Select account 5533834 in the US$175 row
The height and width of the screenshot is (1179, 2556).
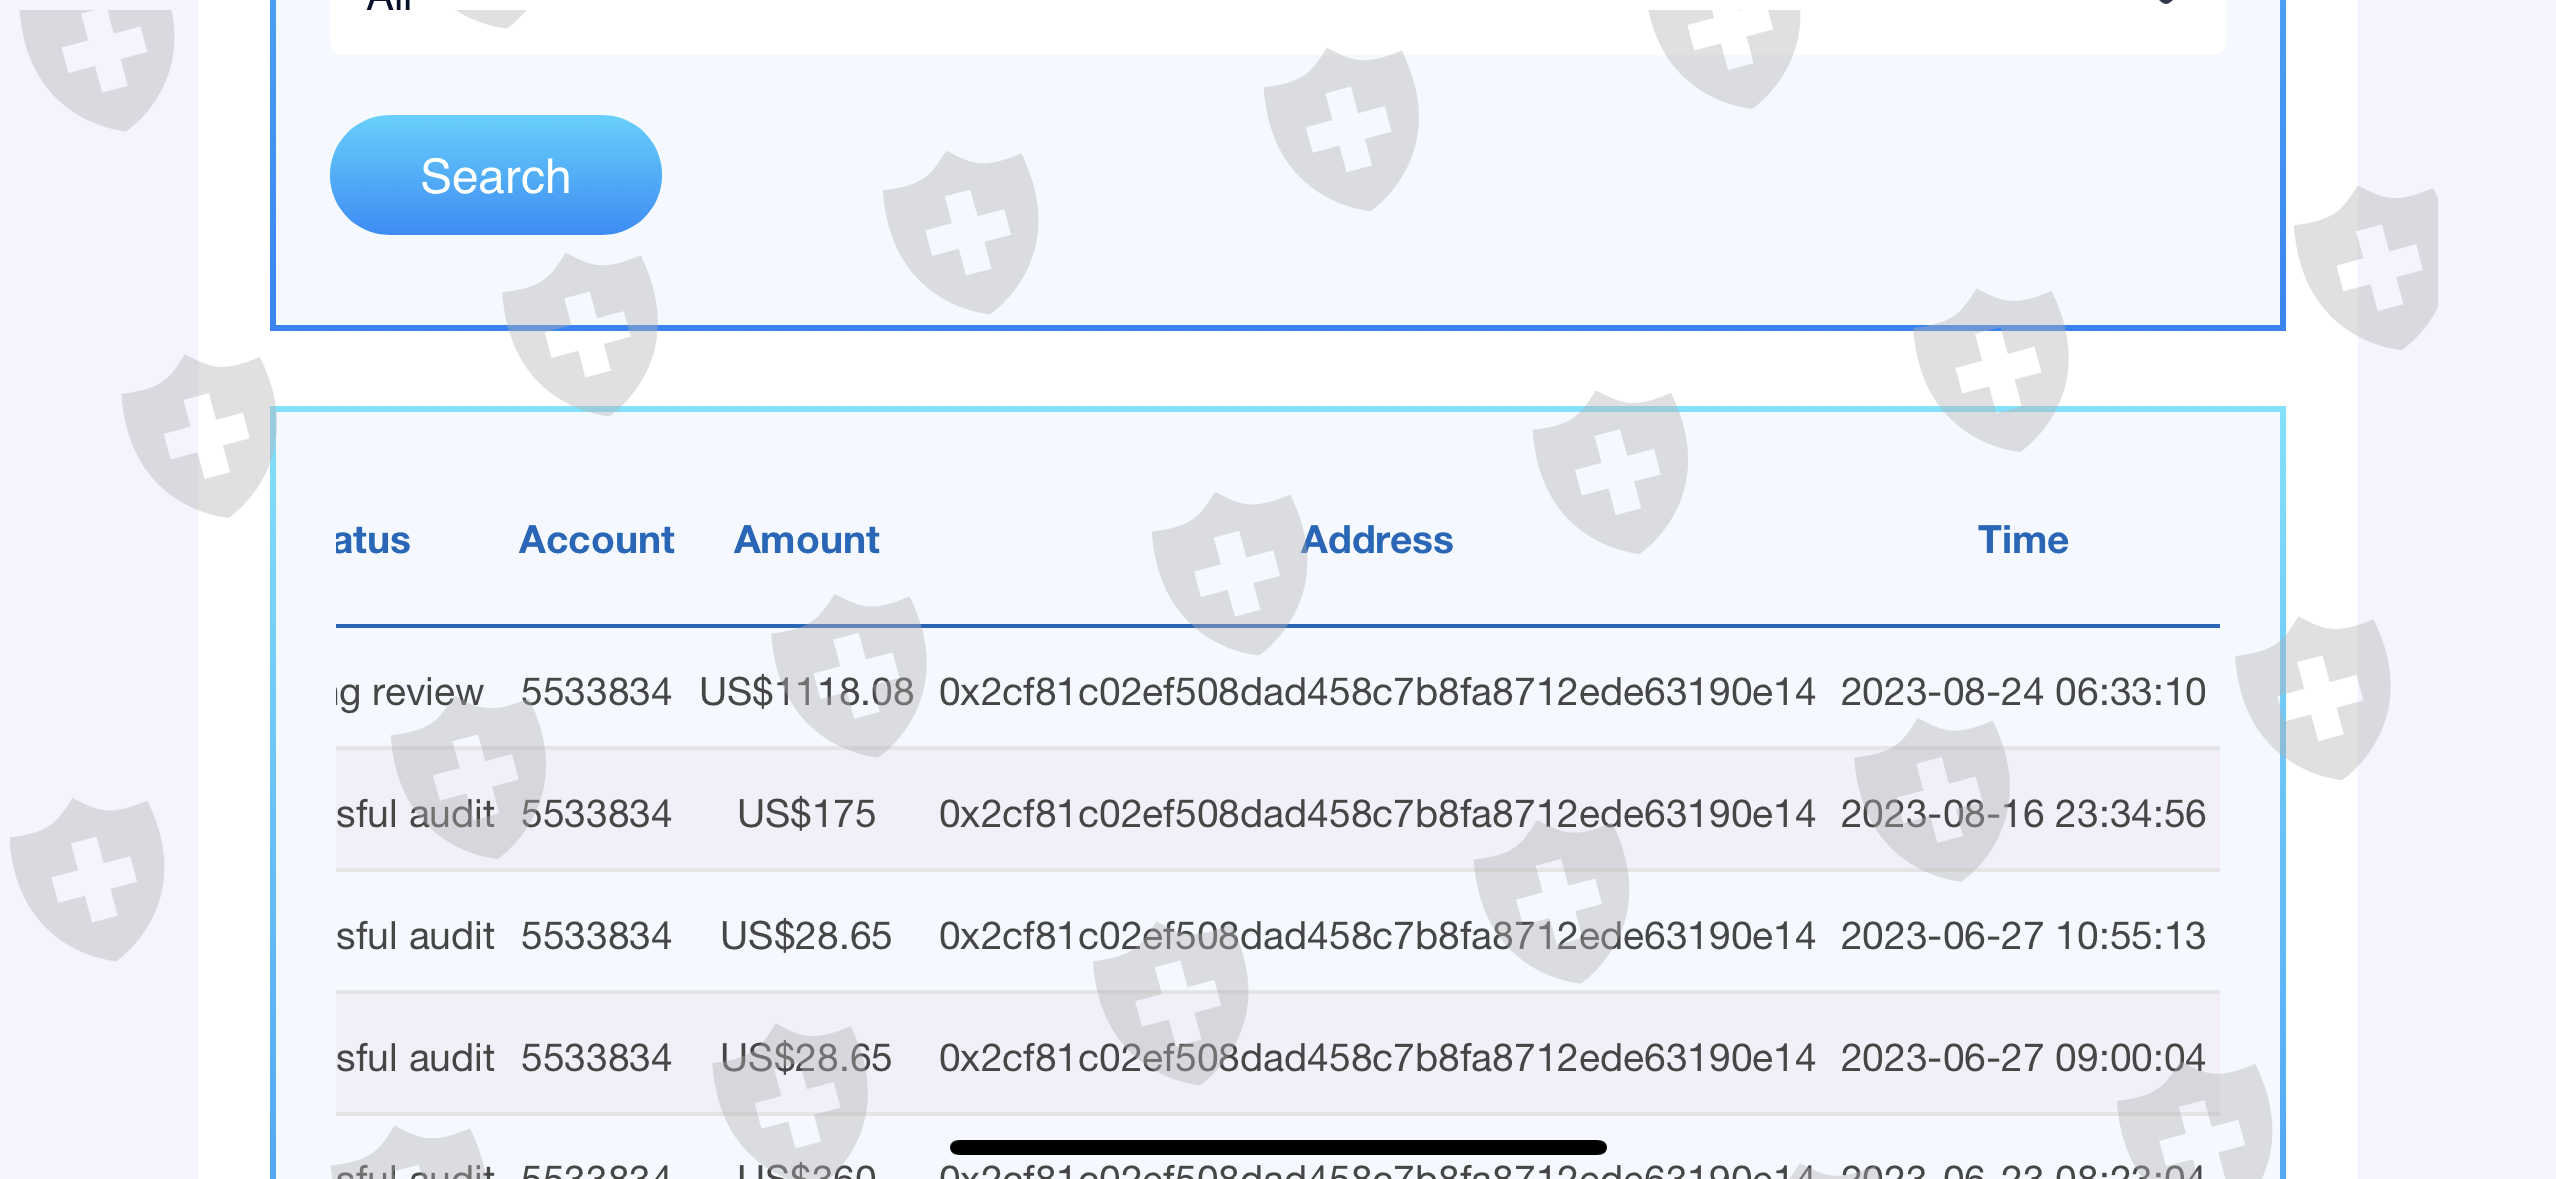click(596, 814)
